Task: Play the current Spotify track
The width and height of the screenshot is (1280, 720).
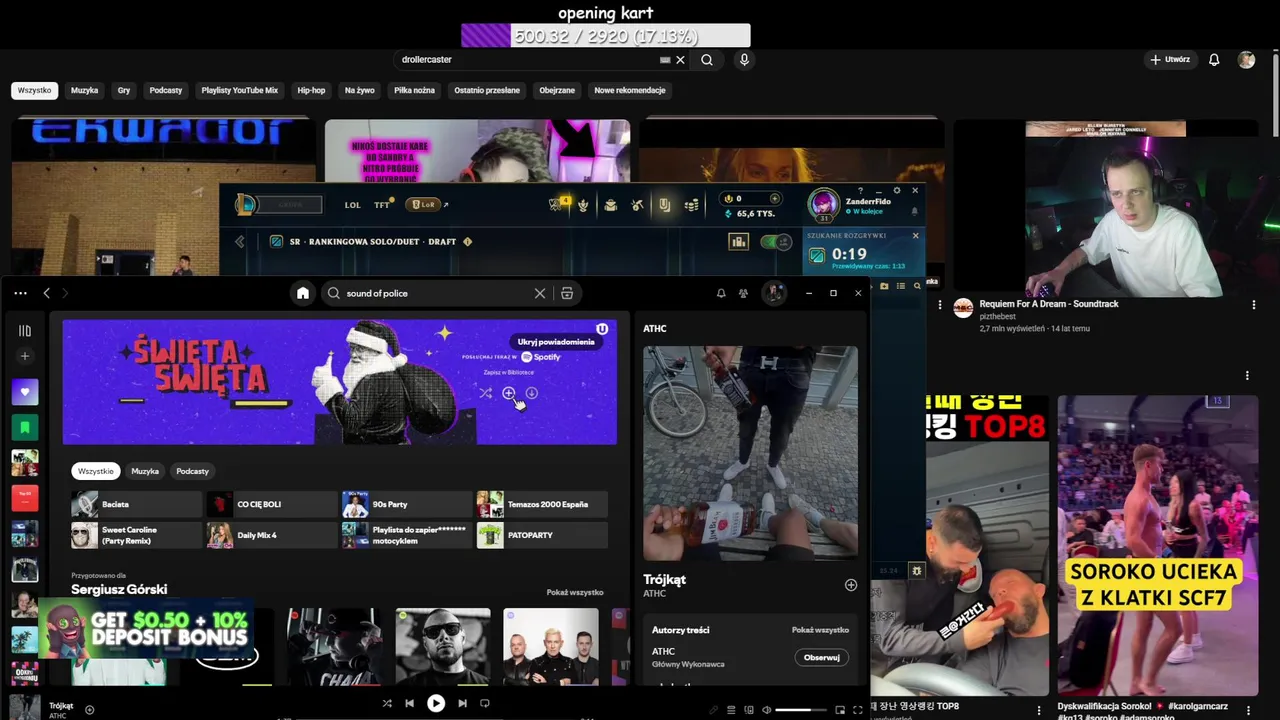Action: (436, 703)
